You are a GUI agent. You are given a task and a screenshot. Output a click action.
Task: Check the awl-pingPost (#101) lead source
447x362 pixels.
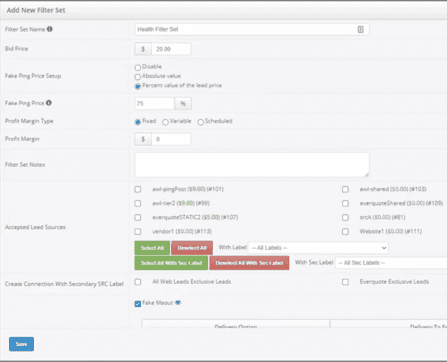tap(138, 189)
